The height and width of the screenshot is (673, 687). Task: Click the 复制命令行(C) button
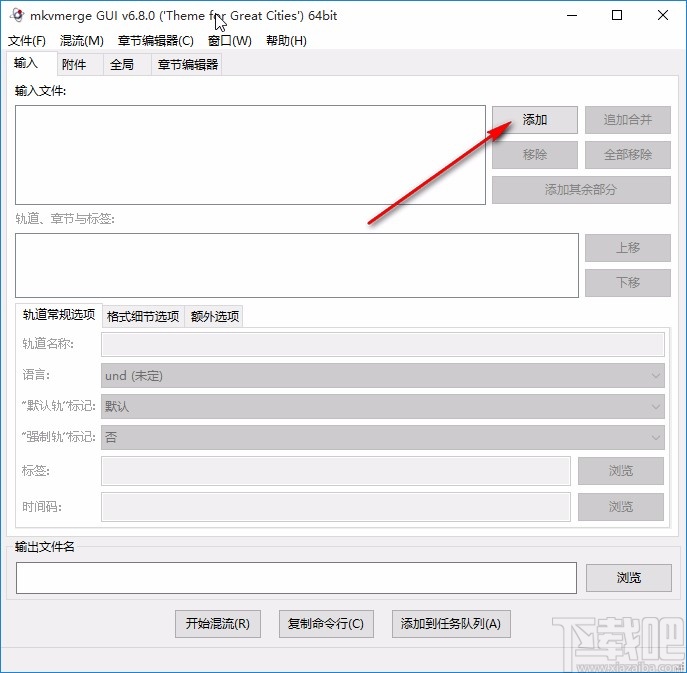[x=326, y=624]
